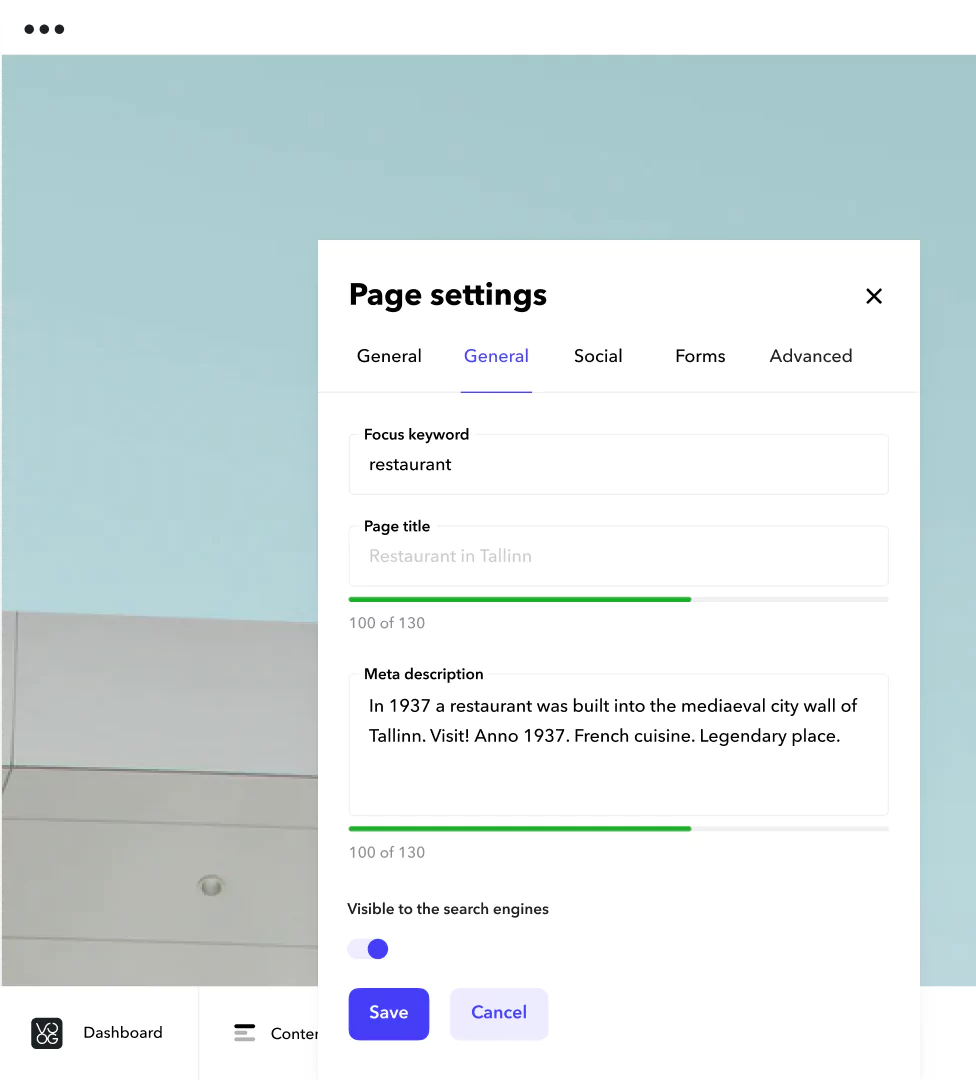The image size is (976, 1080).
Task: Click the Voog logo icon in the bottom bar
Action: pos(46,1032)
